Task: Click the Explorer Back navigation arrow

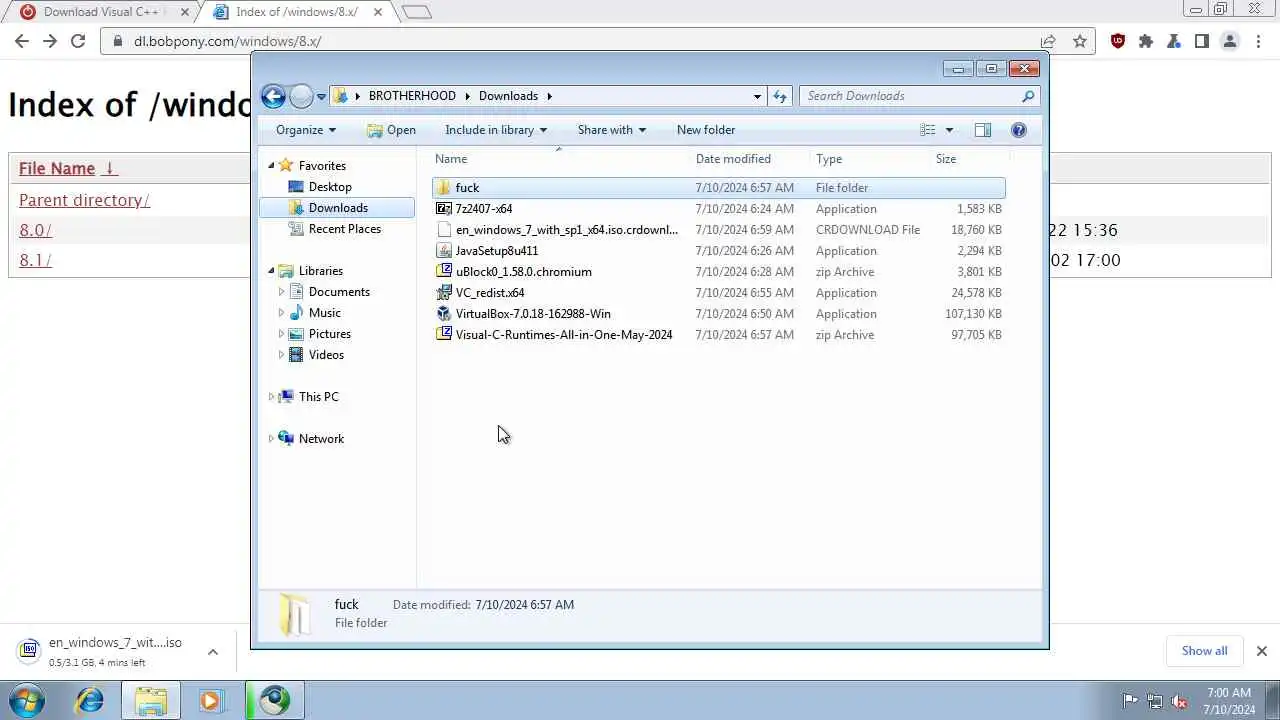Action: pos(273,96)
